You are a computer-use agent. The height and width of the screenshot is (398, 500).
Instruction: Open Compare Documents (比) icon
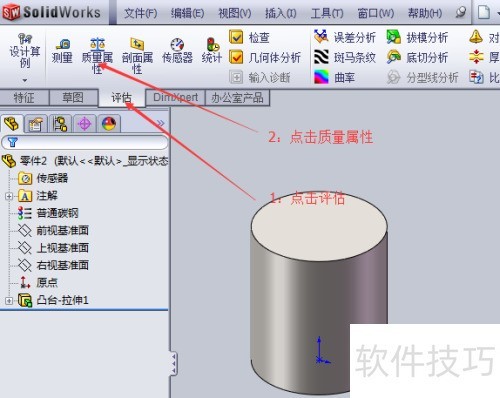coord(476,77)
